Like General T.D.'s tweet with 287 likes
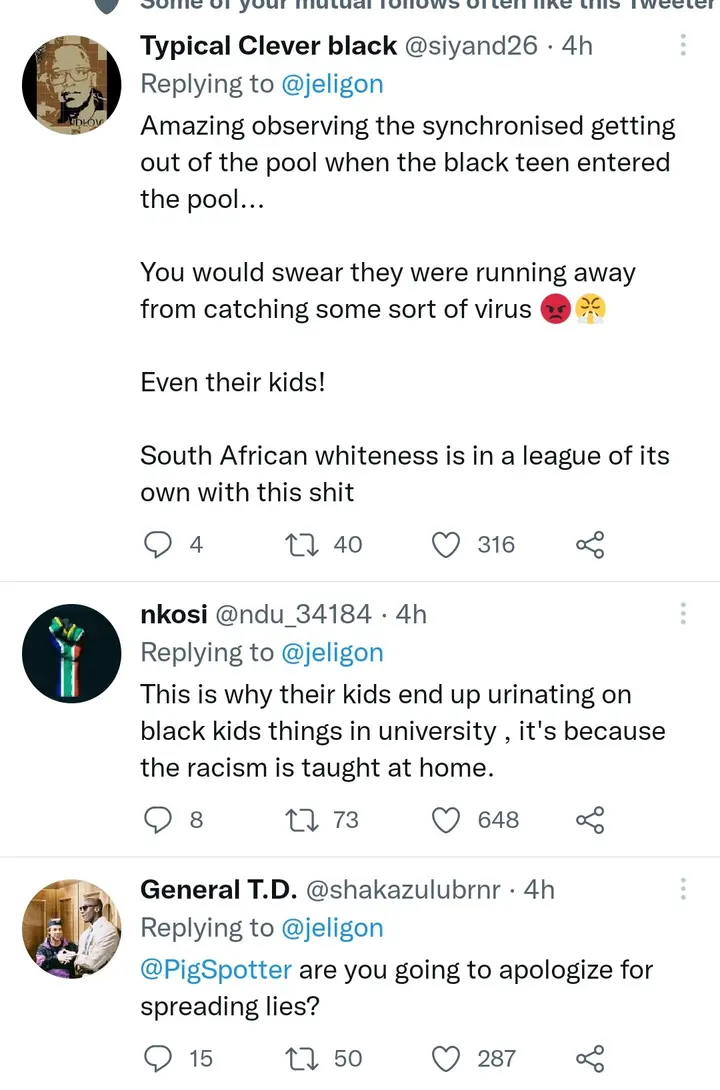Image resolution: width=720 pixels, height=1090 pixels. pos(445,1058)
